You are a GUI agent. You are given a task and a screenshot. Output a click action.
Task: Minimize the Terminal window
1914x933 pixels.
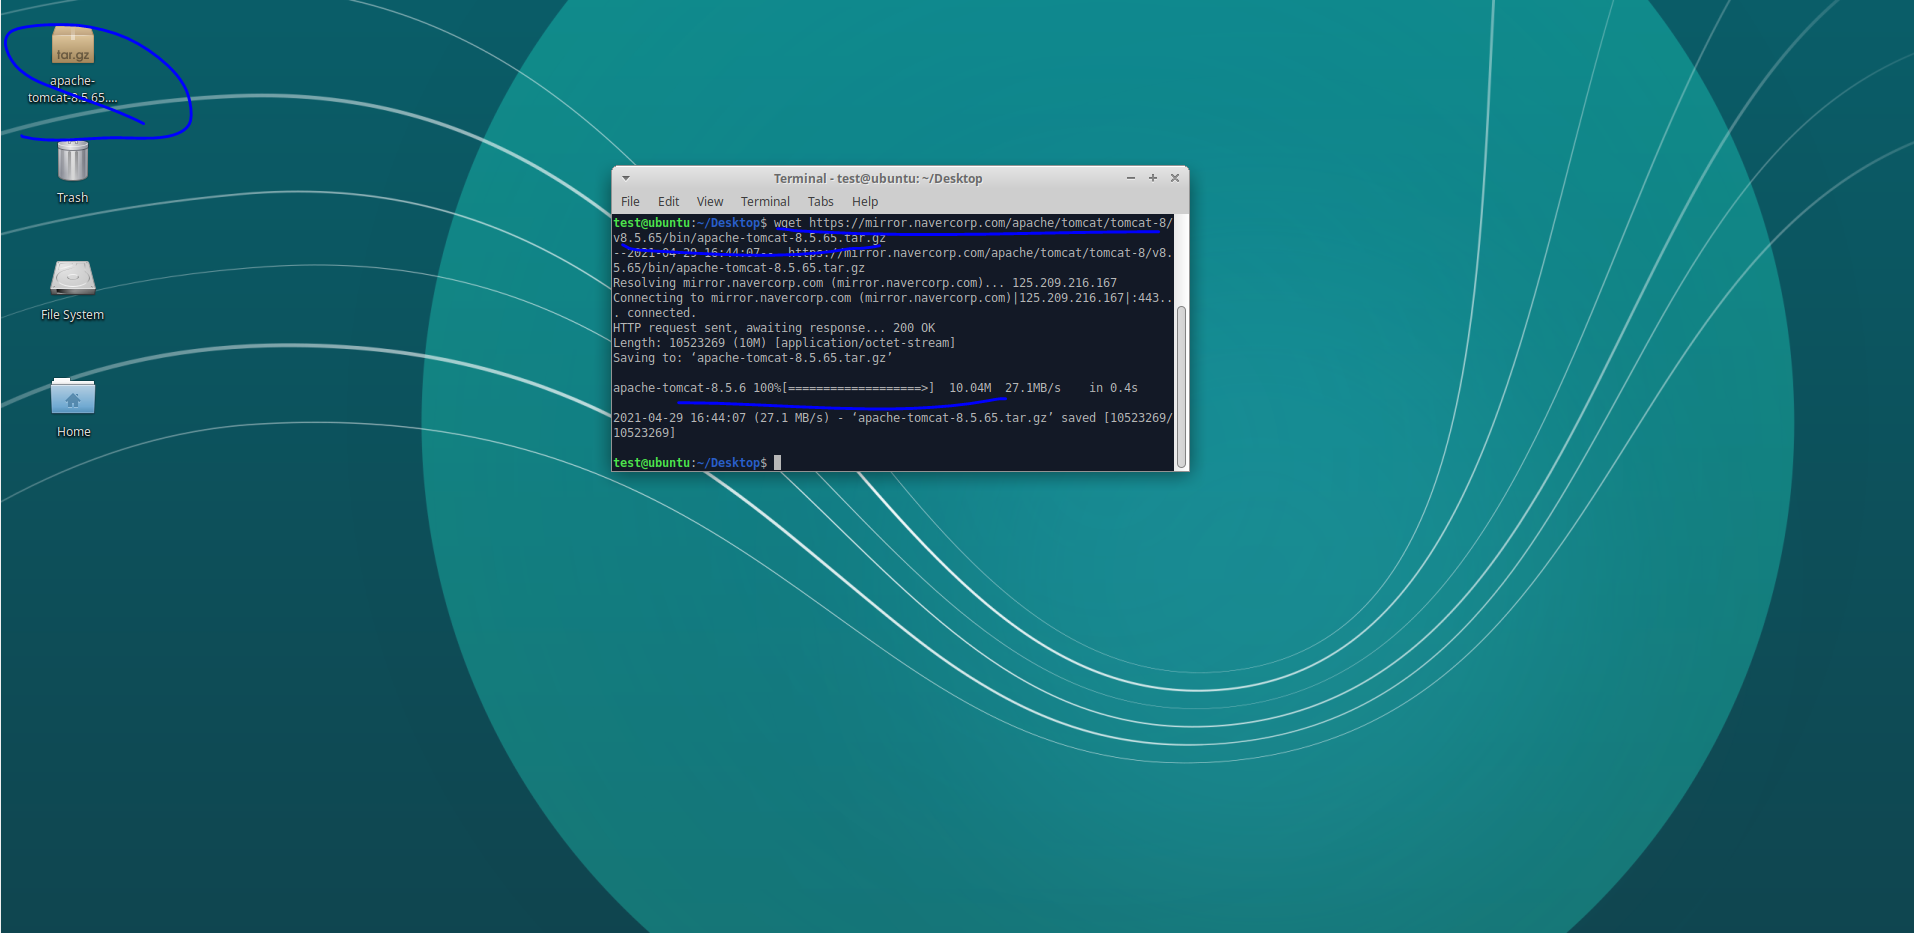click(1131, 178)
